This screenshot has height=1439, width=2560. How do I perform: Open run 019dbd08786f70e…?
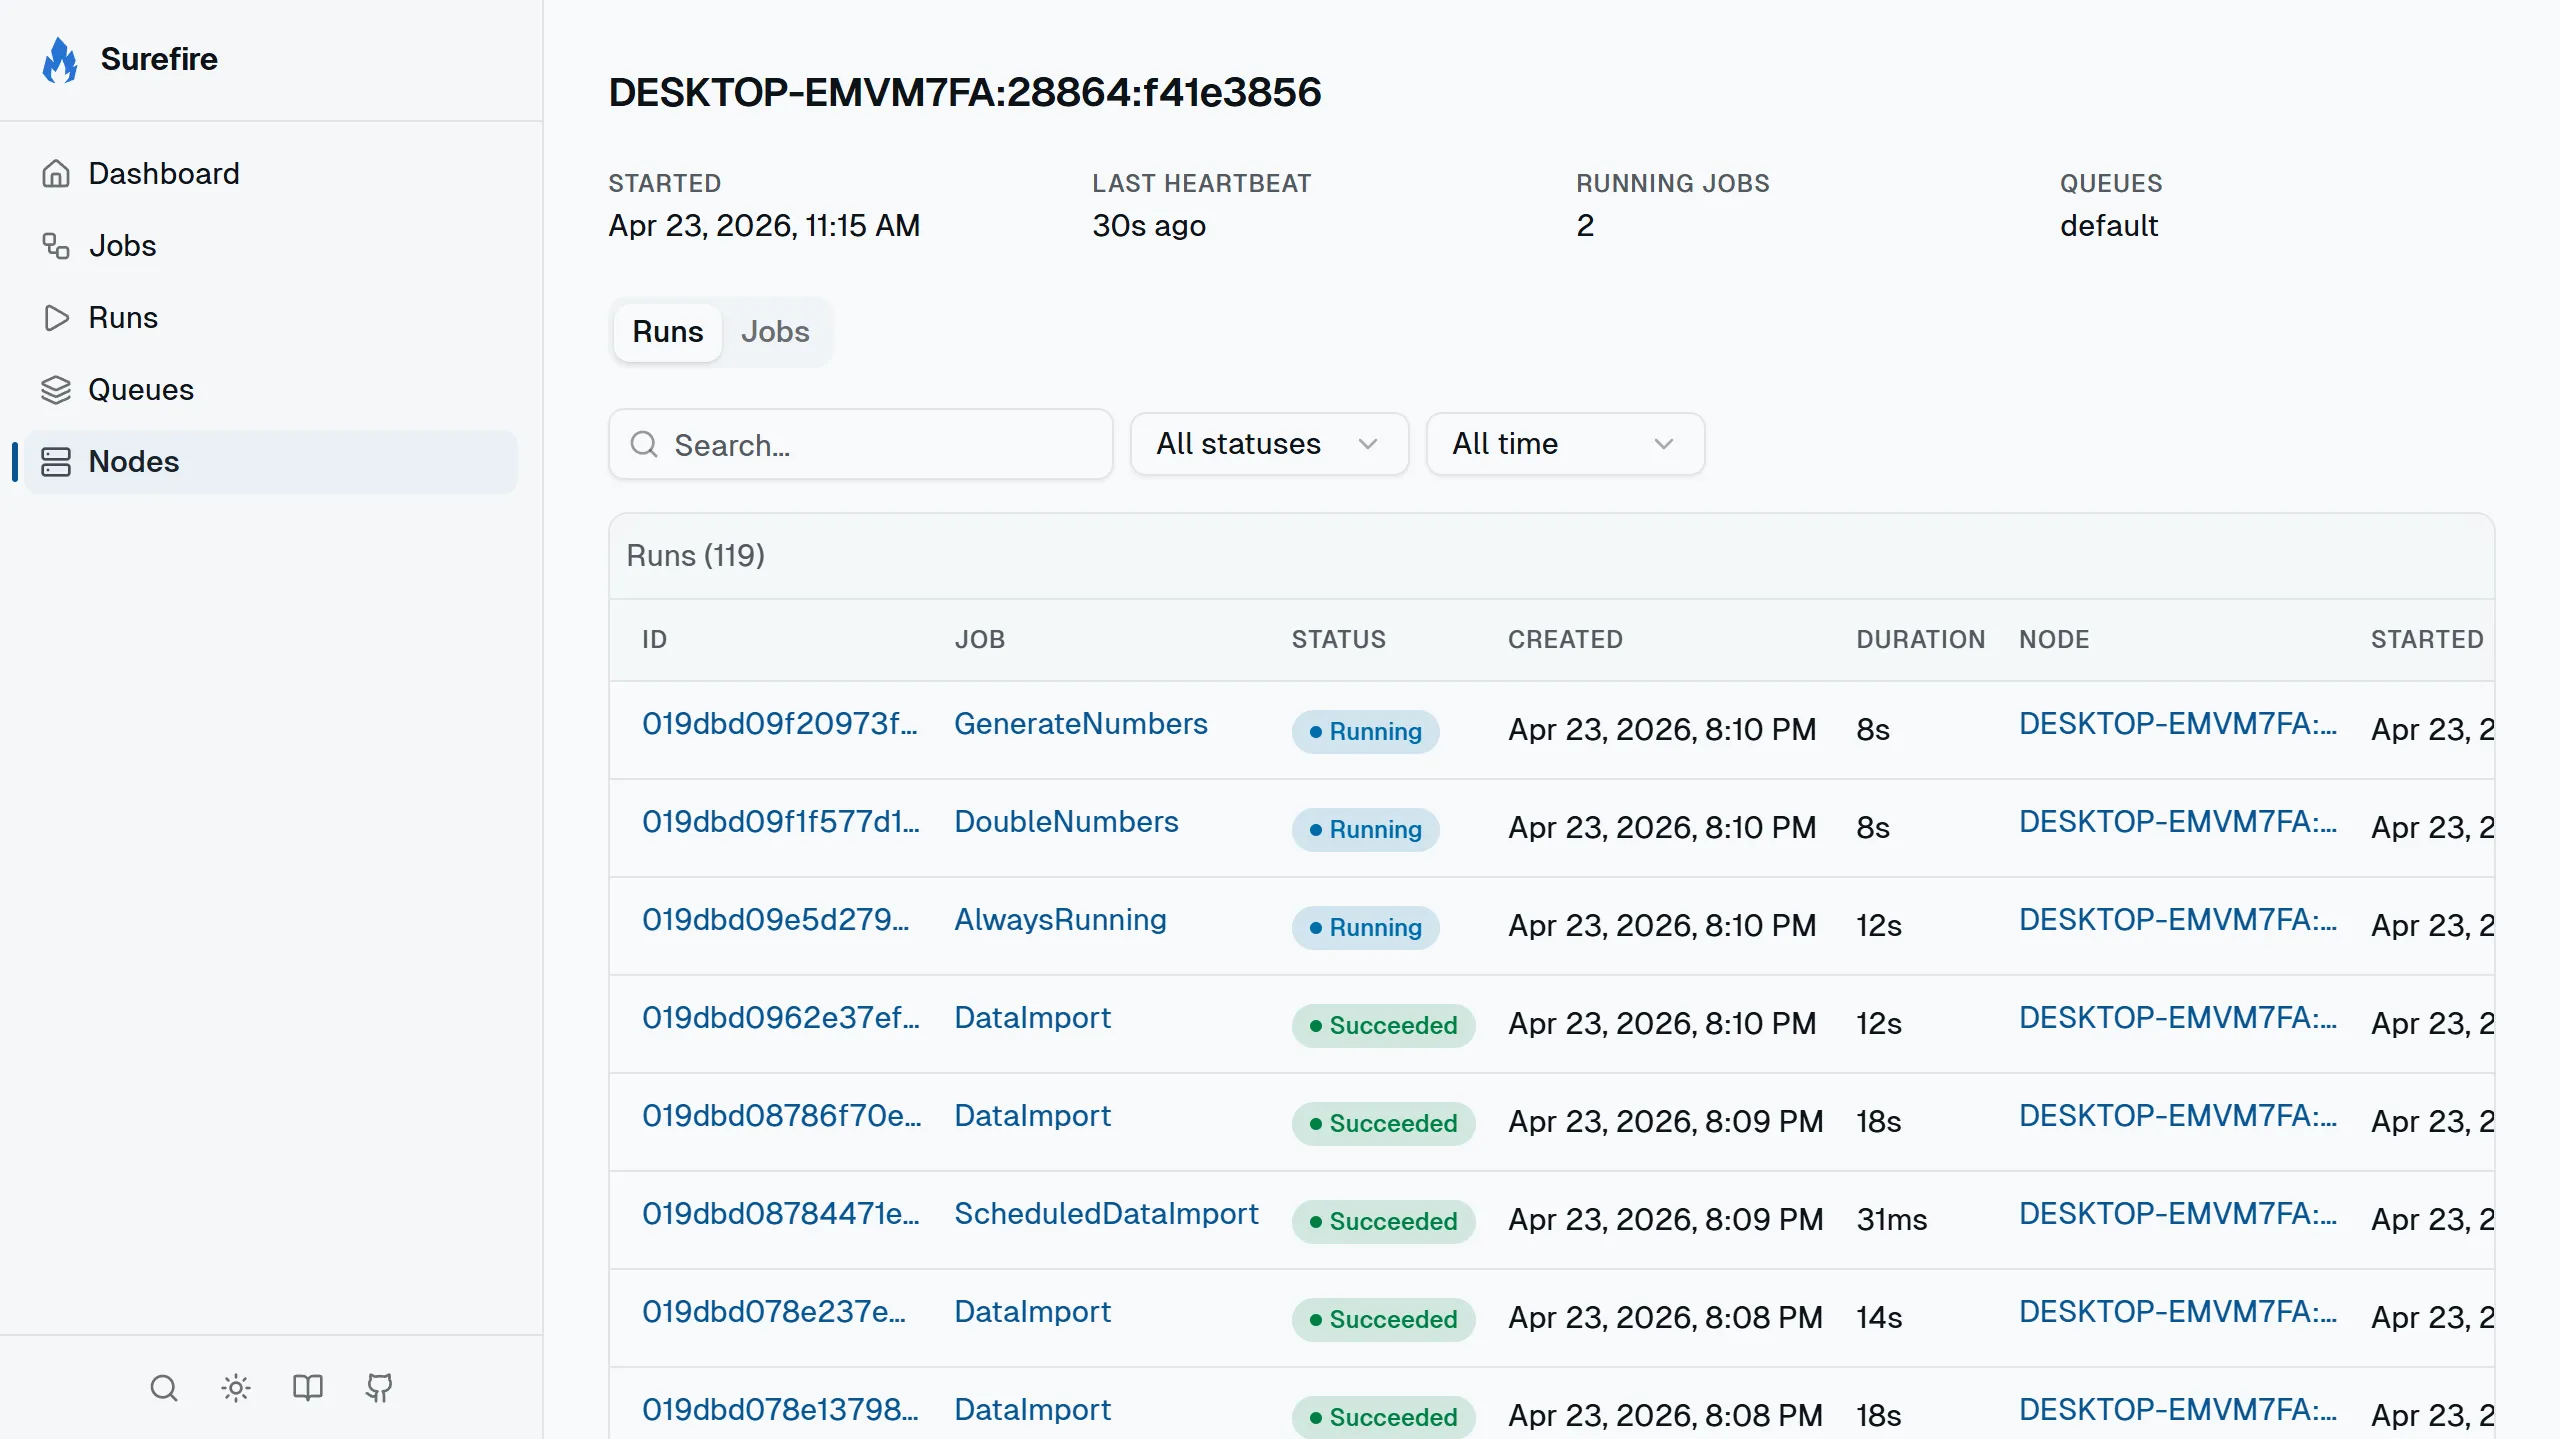tap(782, 1116)
